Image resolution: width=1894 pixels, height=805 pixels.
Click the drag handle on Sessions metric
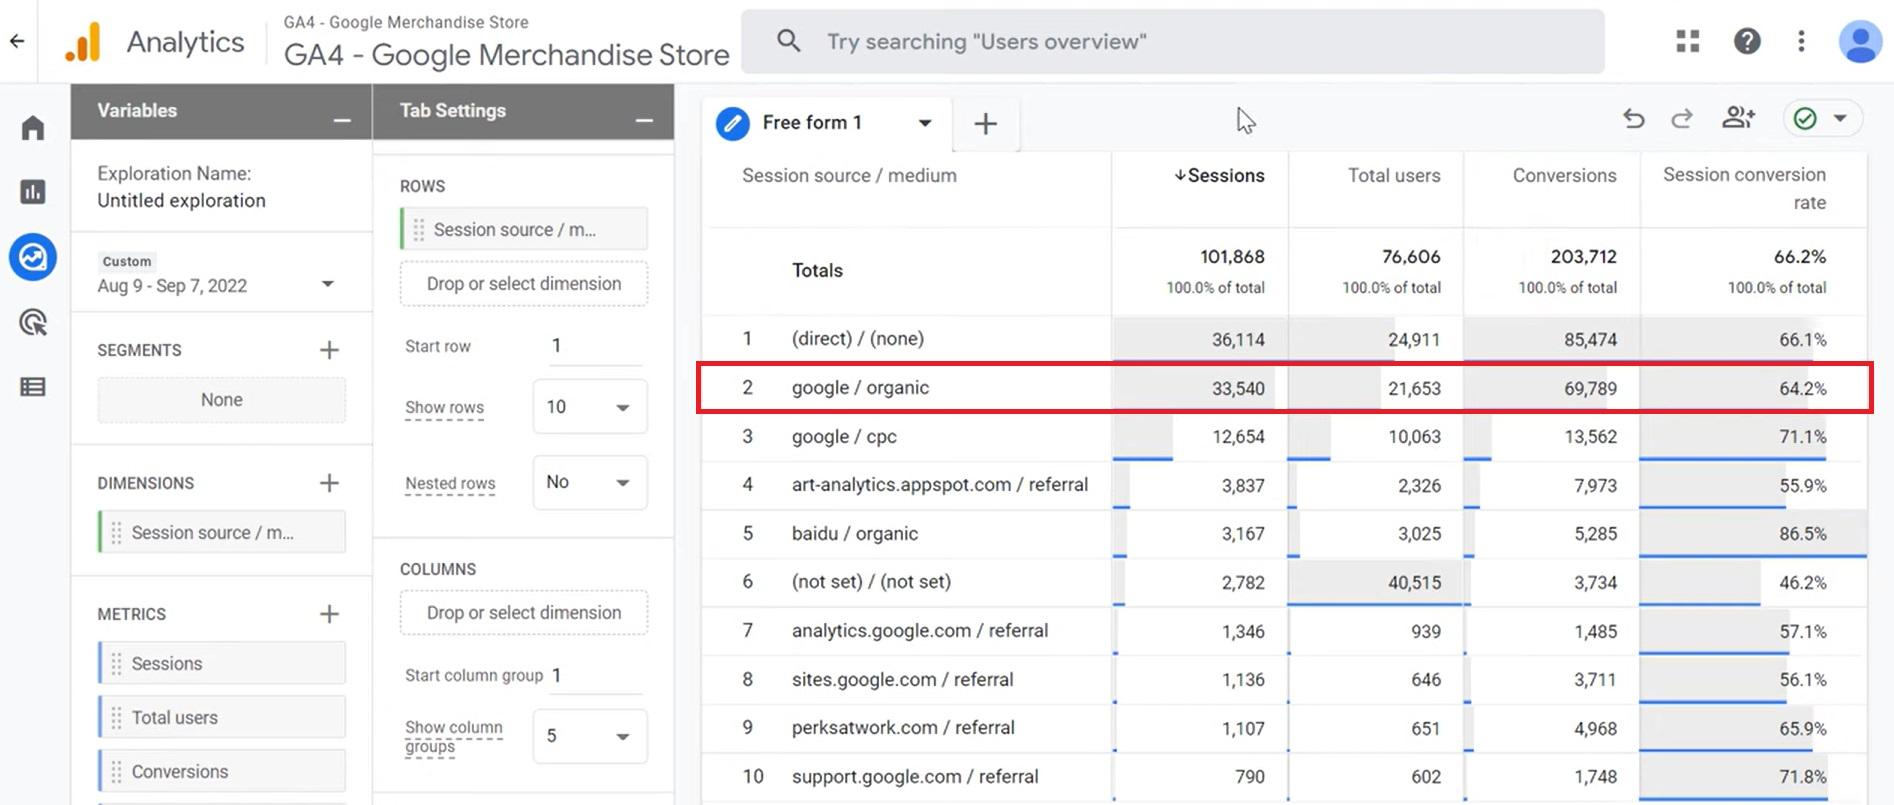(x=116, y=663)
